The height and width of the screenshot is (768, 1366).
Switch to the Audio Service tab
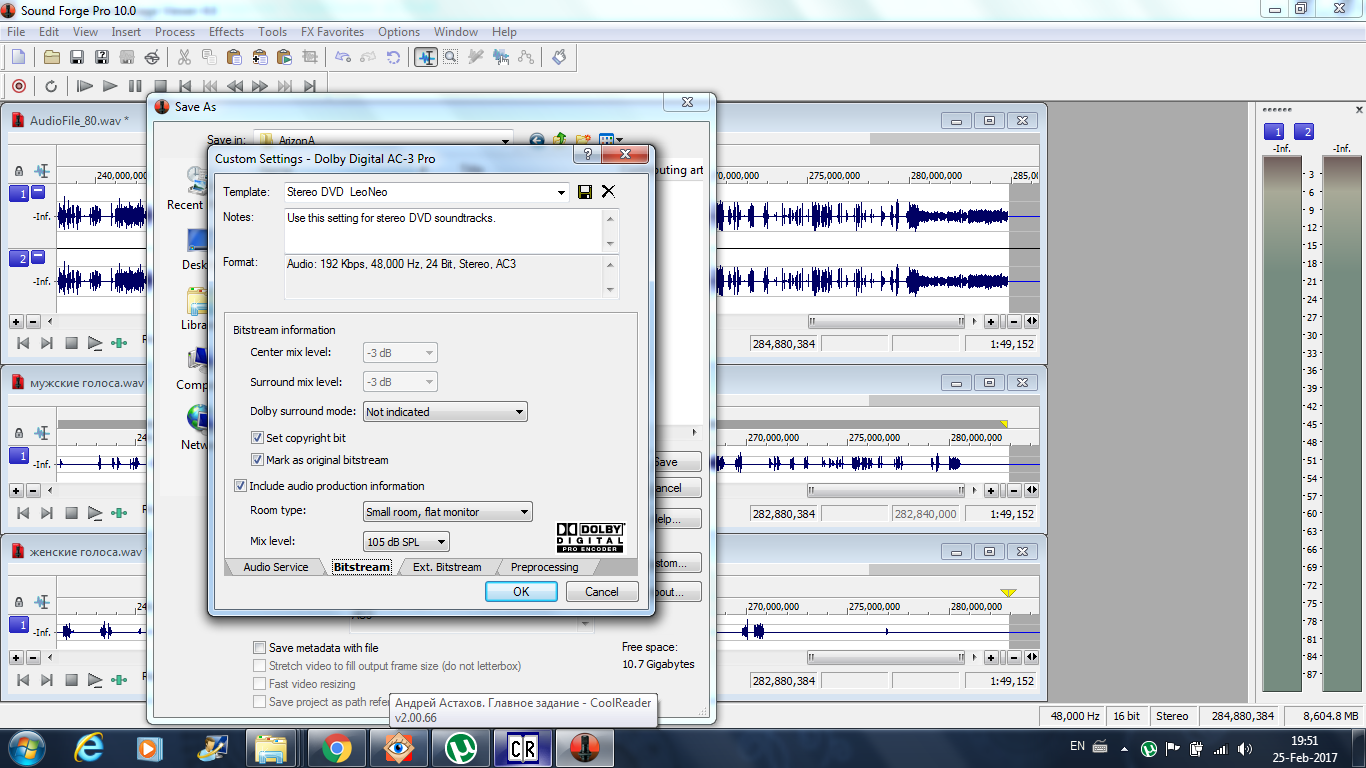click(276, 567)
